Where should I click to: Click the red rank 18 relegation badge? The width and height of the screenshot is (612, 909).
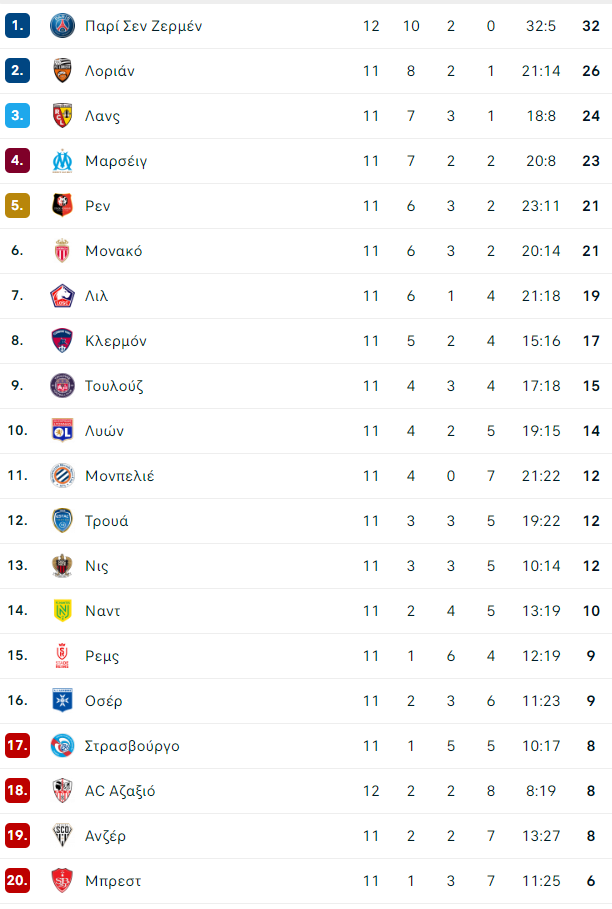coord(17,790)
